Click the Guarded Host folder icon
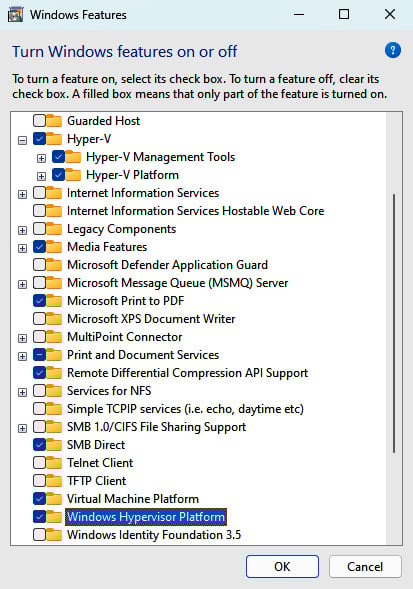Viewport: 413px width, 589px height. [x=54, y=121]
